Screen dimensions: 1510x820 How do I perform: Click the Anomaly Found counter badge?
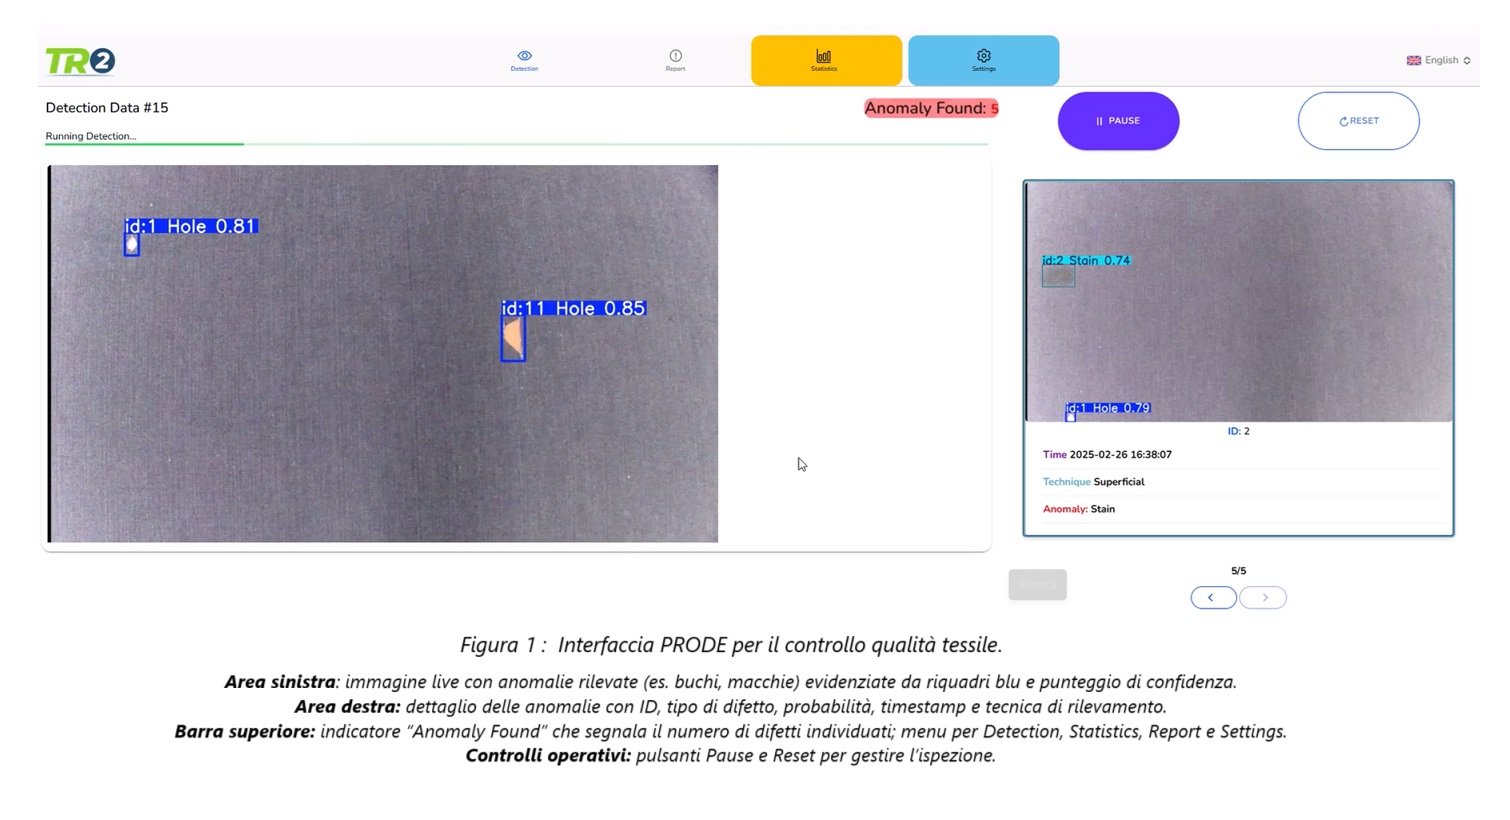click(930, 108)
